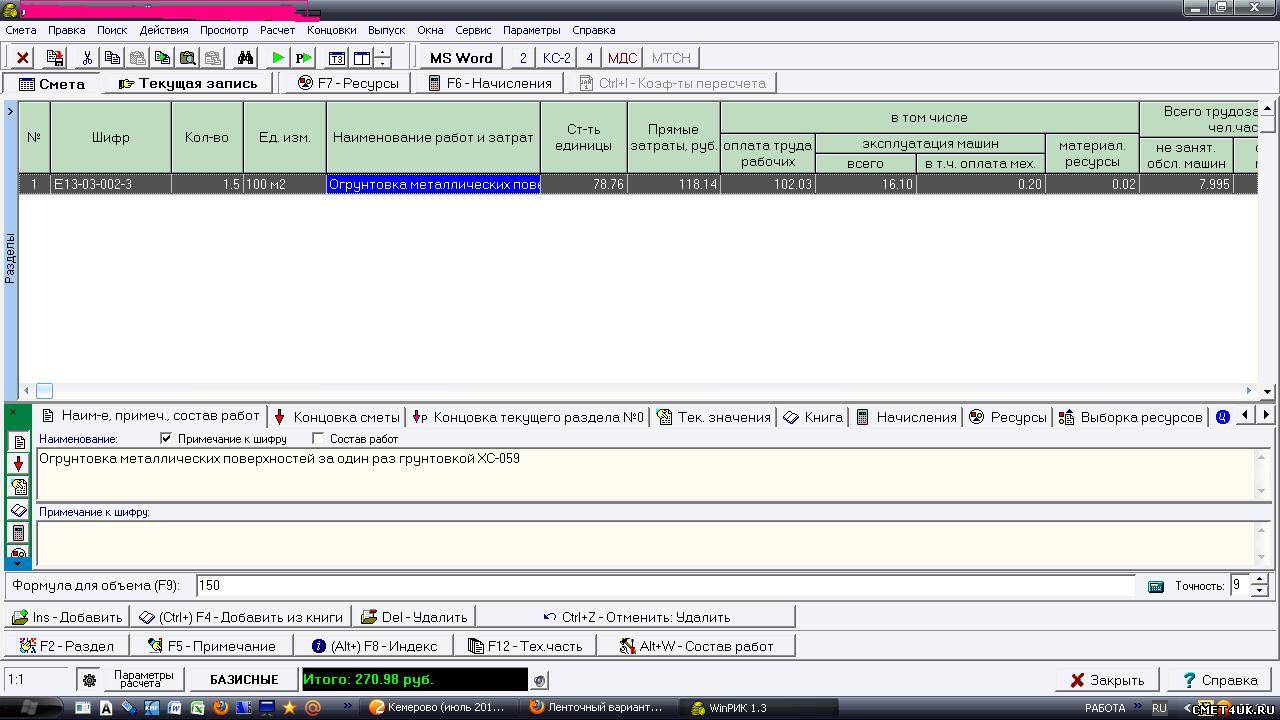Click the Справка help button

click(x=1220, y=680)
